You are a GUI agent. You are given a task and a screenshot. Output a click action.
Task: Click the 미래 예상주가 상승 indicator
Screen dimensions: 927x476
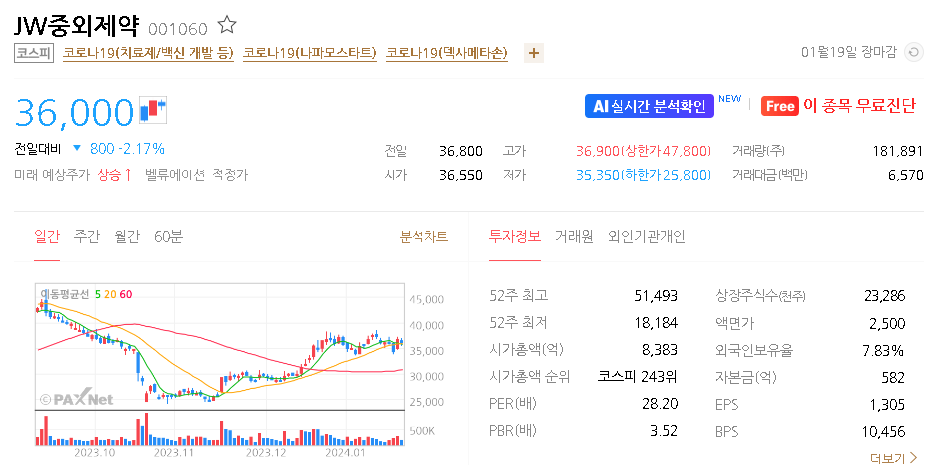pos(73,175)
